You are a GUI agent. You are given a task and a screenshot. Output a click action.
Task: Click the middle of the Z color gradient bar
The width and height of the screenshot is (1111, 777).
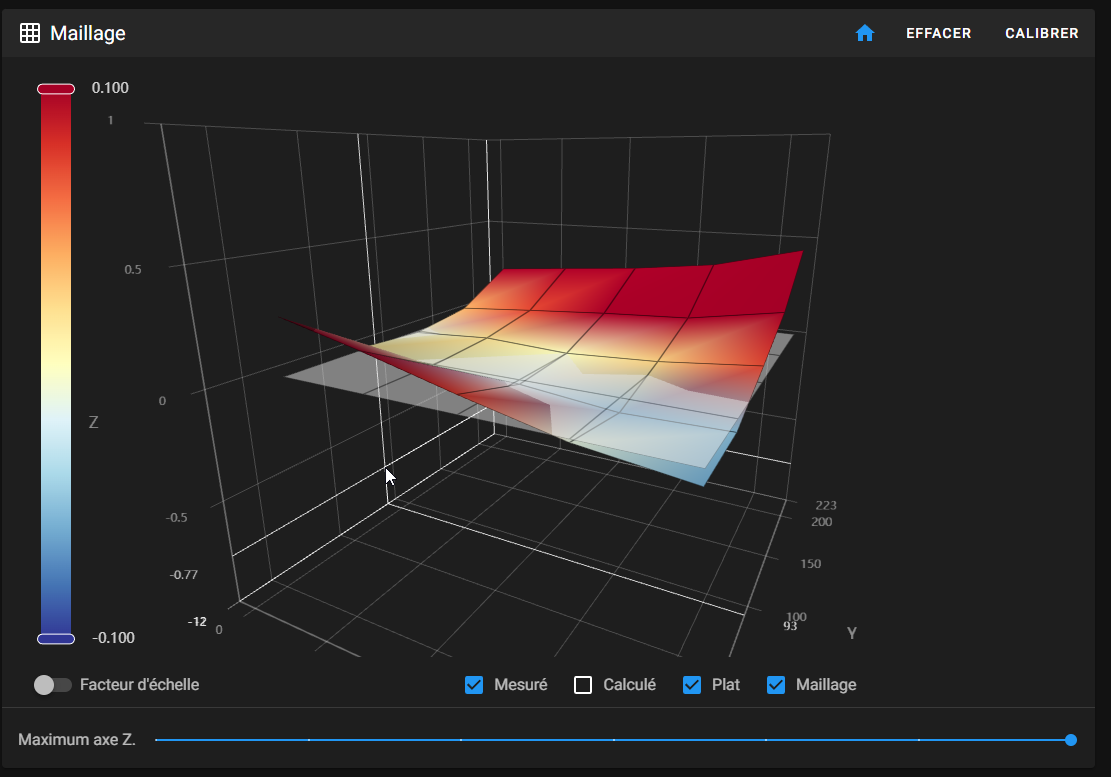pyautogui.click(x=56, y=364)
